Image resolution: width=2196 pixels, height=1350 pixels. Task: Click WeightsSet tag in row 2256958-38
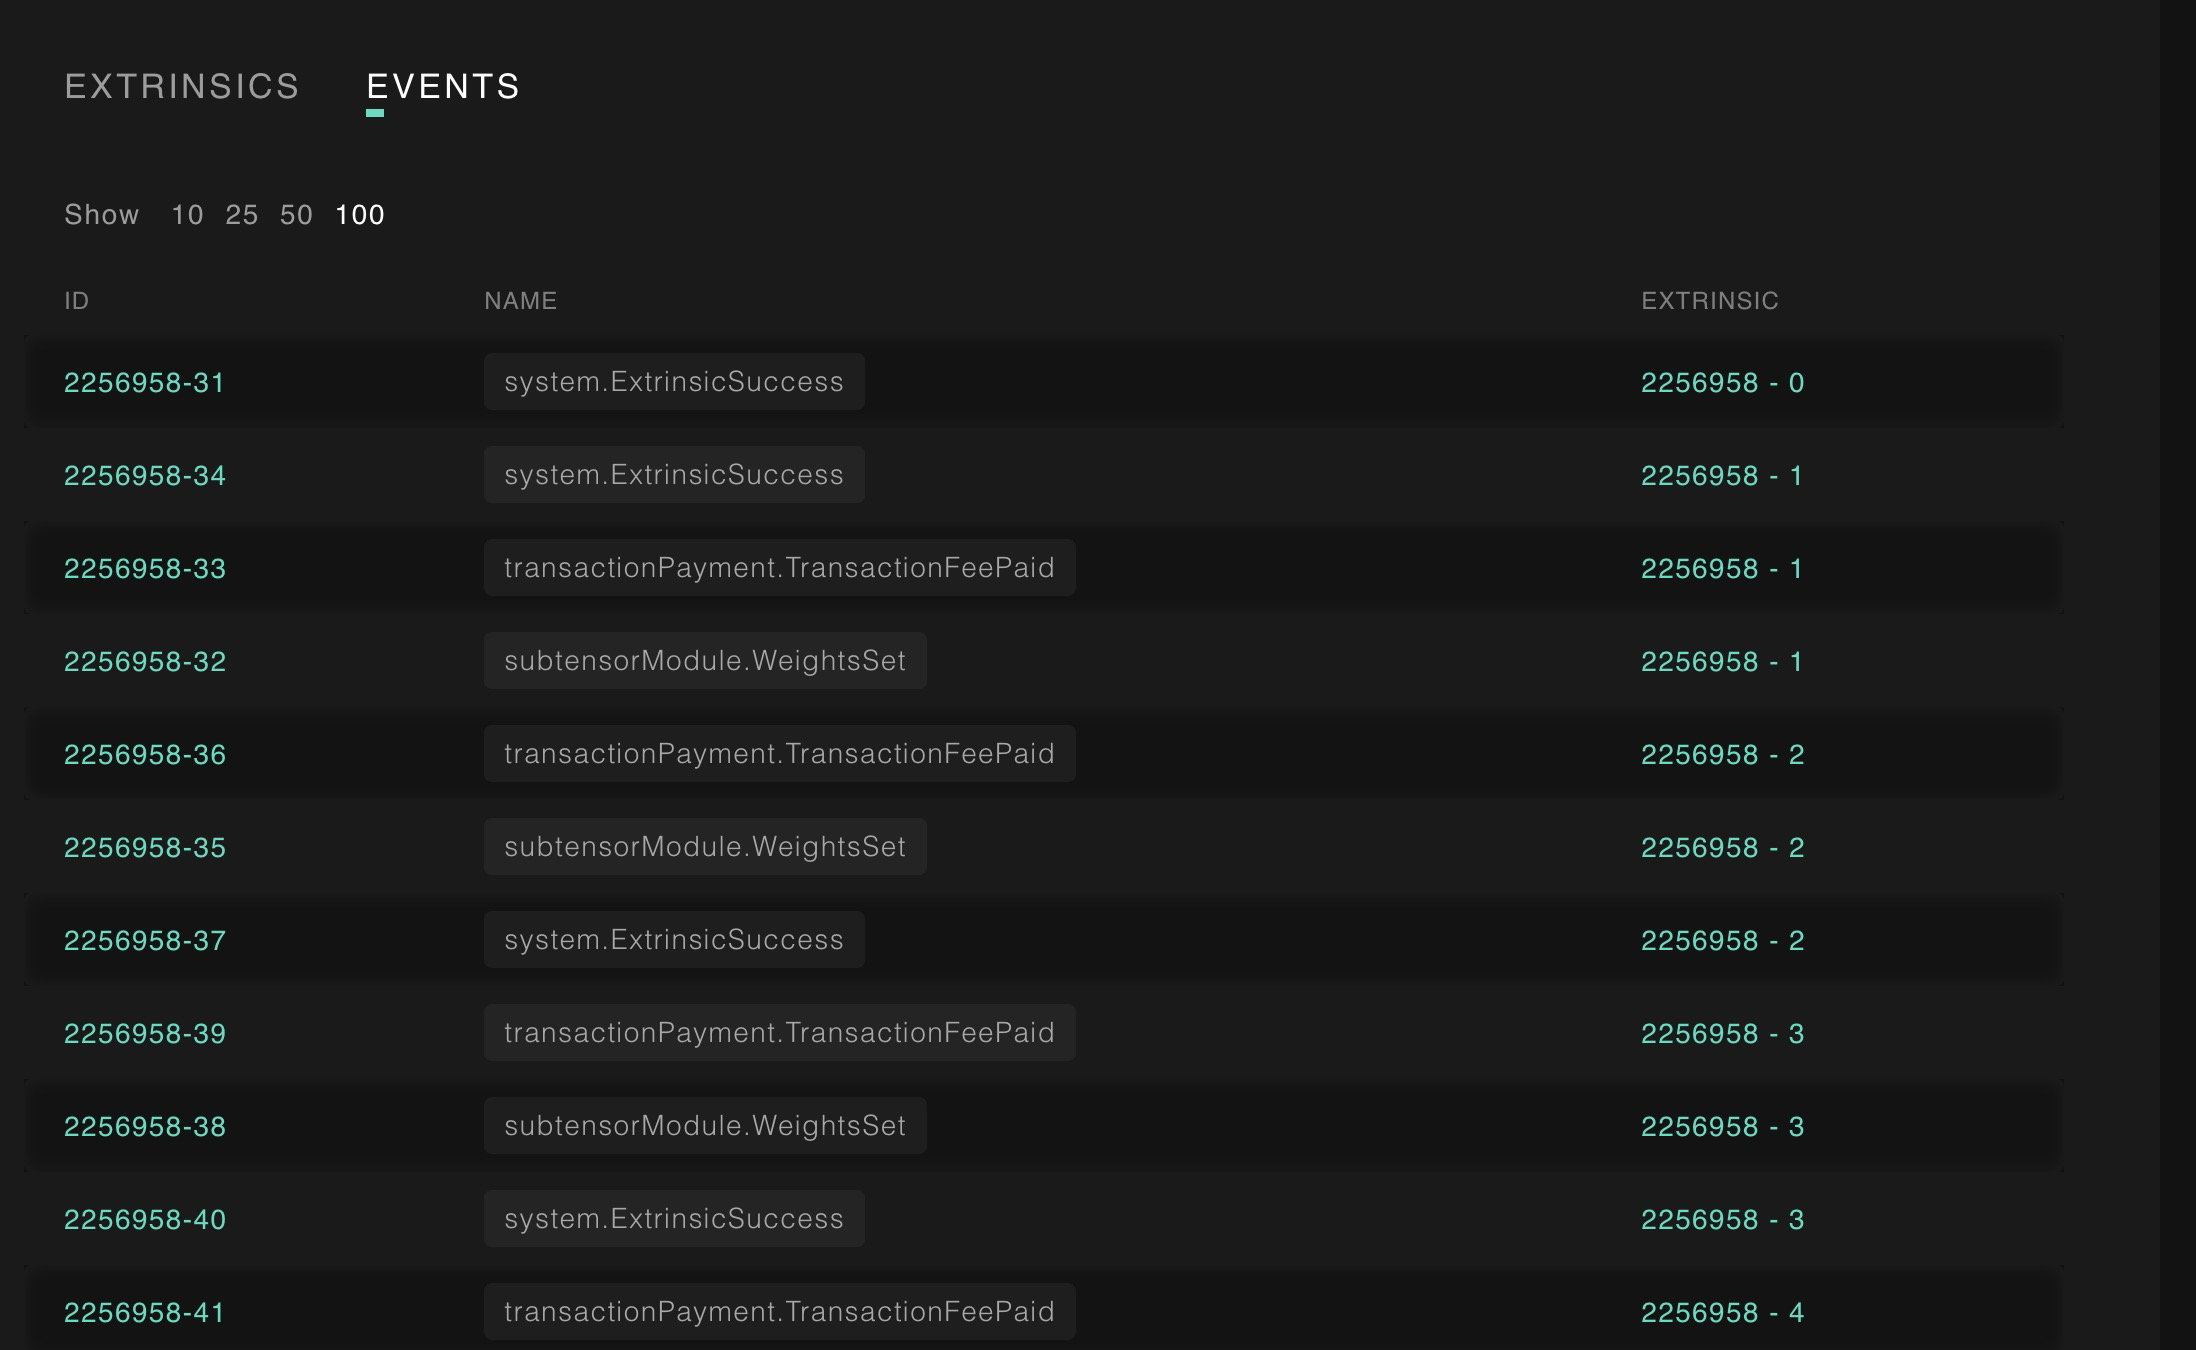tap(705, 1126)
